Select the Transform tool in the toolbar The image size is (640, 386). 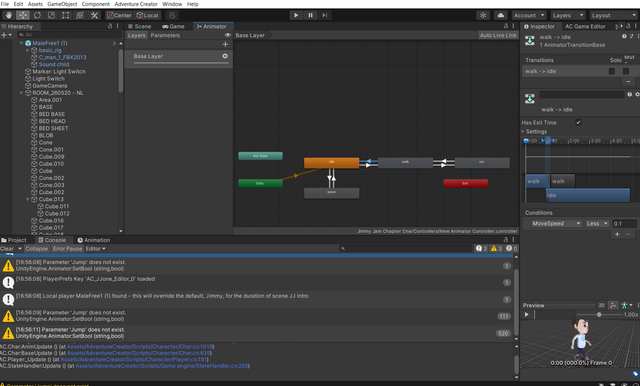pos(80,16)
